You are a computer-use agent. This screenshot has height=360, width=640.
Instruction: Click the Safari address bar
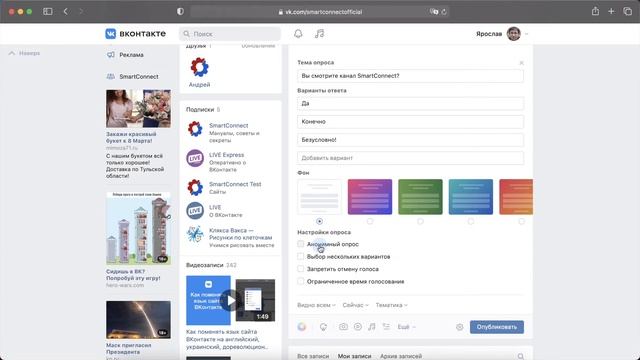[320, 12]
